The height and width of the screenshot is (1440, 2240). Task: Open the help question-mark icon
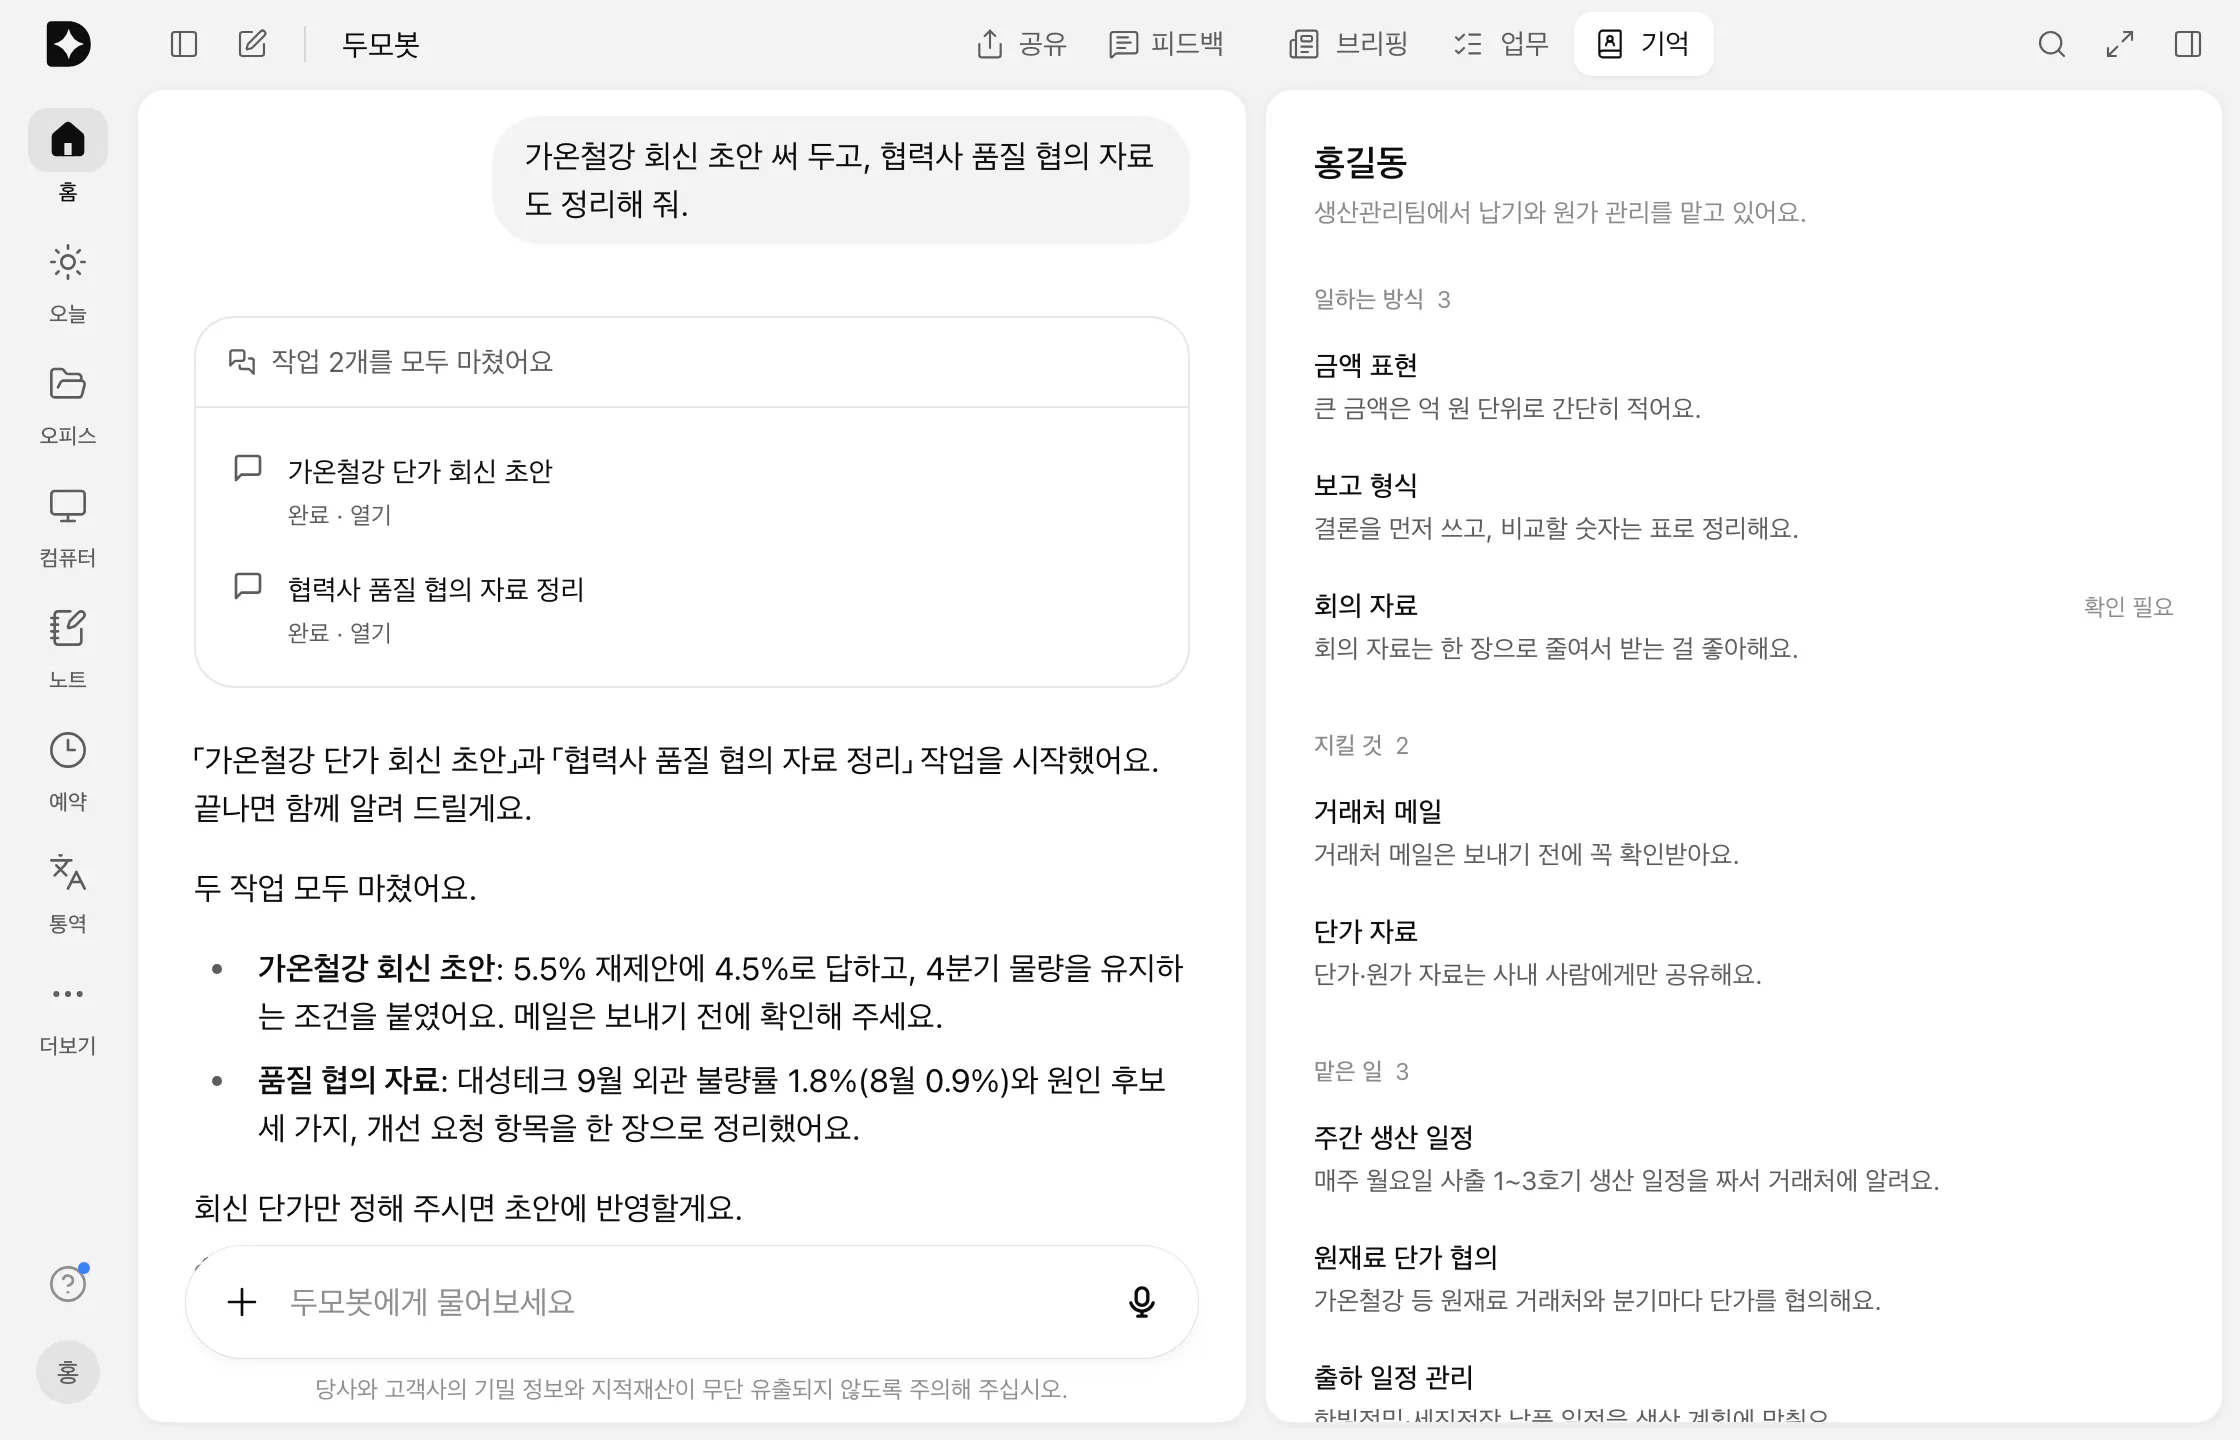tap(68, 1283)
